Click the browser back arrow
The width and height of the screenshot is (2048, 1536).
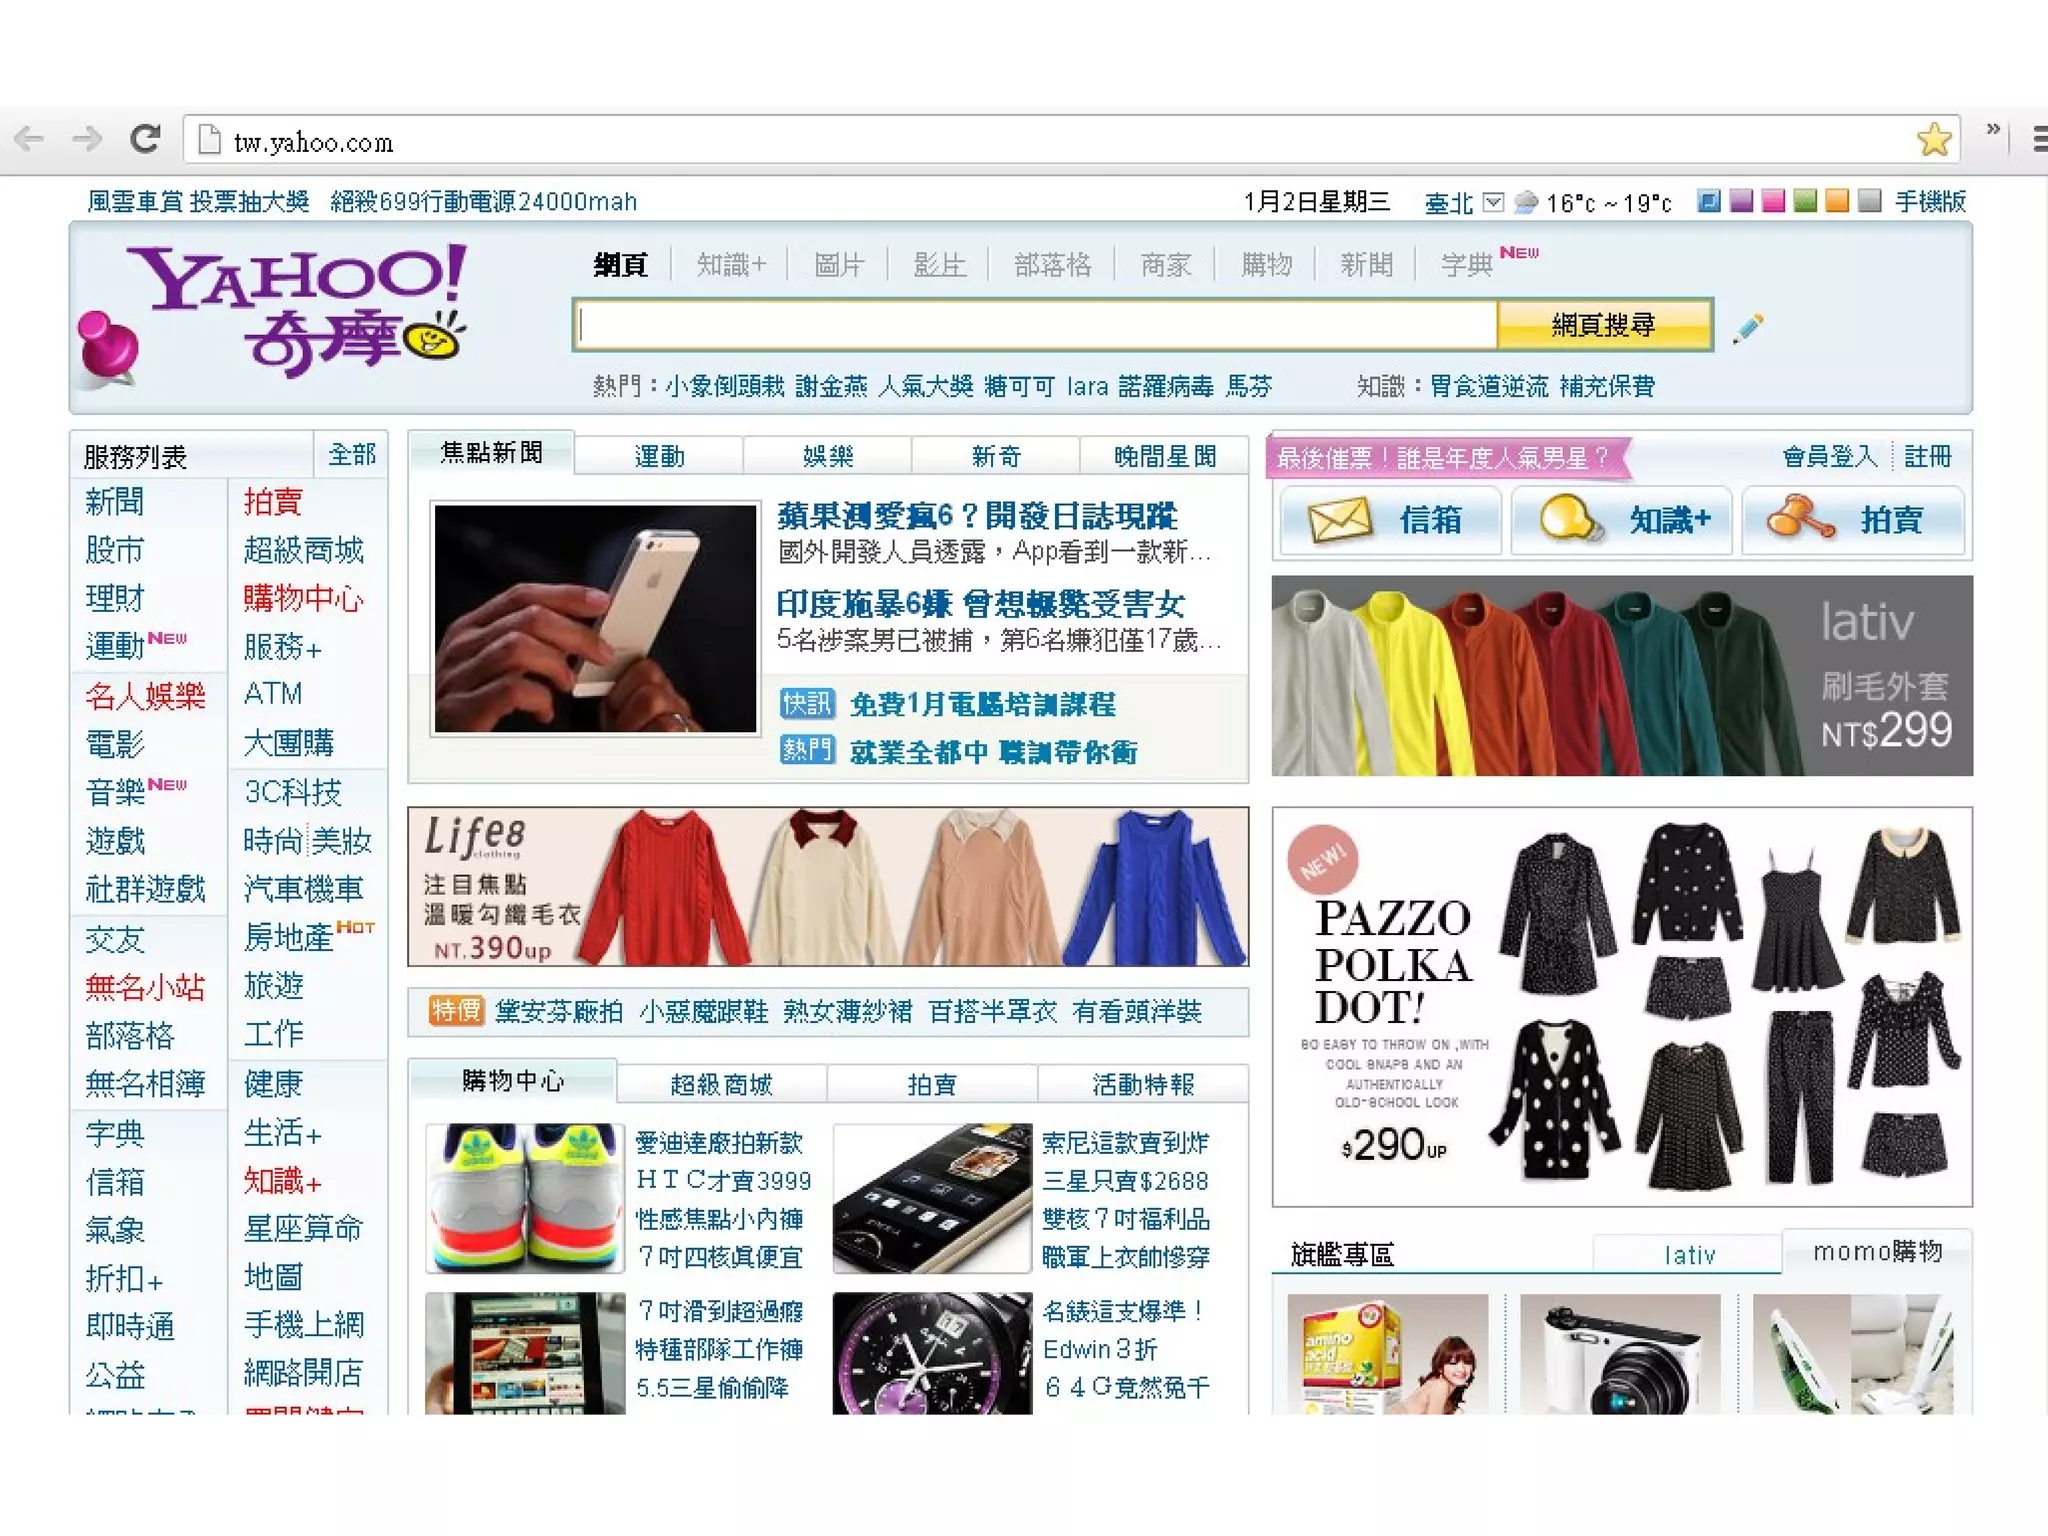coord(29,139)
